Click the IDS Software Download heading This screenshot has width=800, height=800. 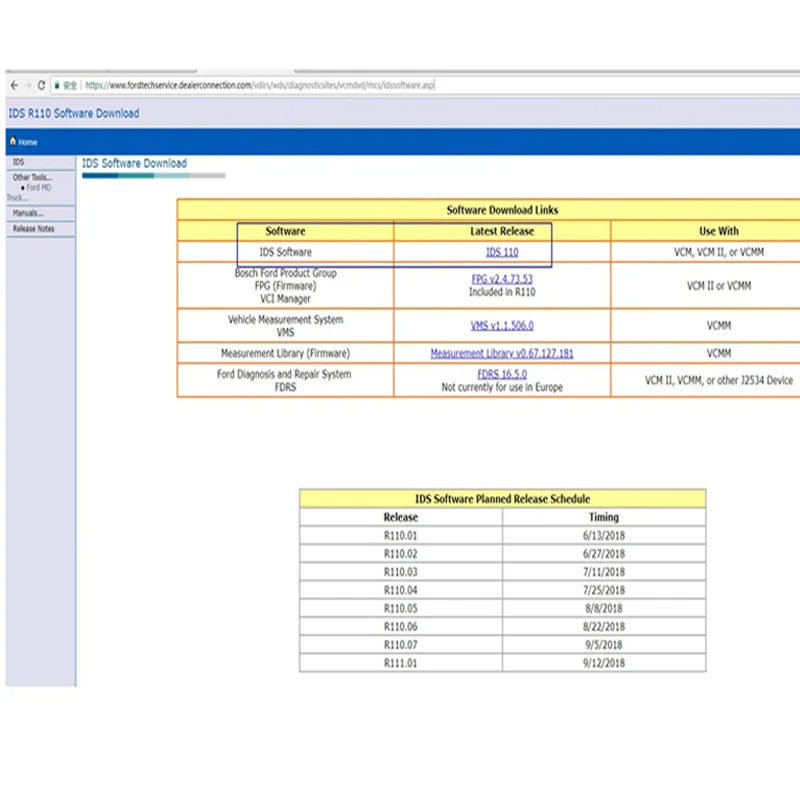click(x=134, y=163)
